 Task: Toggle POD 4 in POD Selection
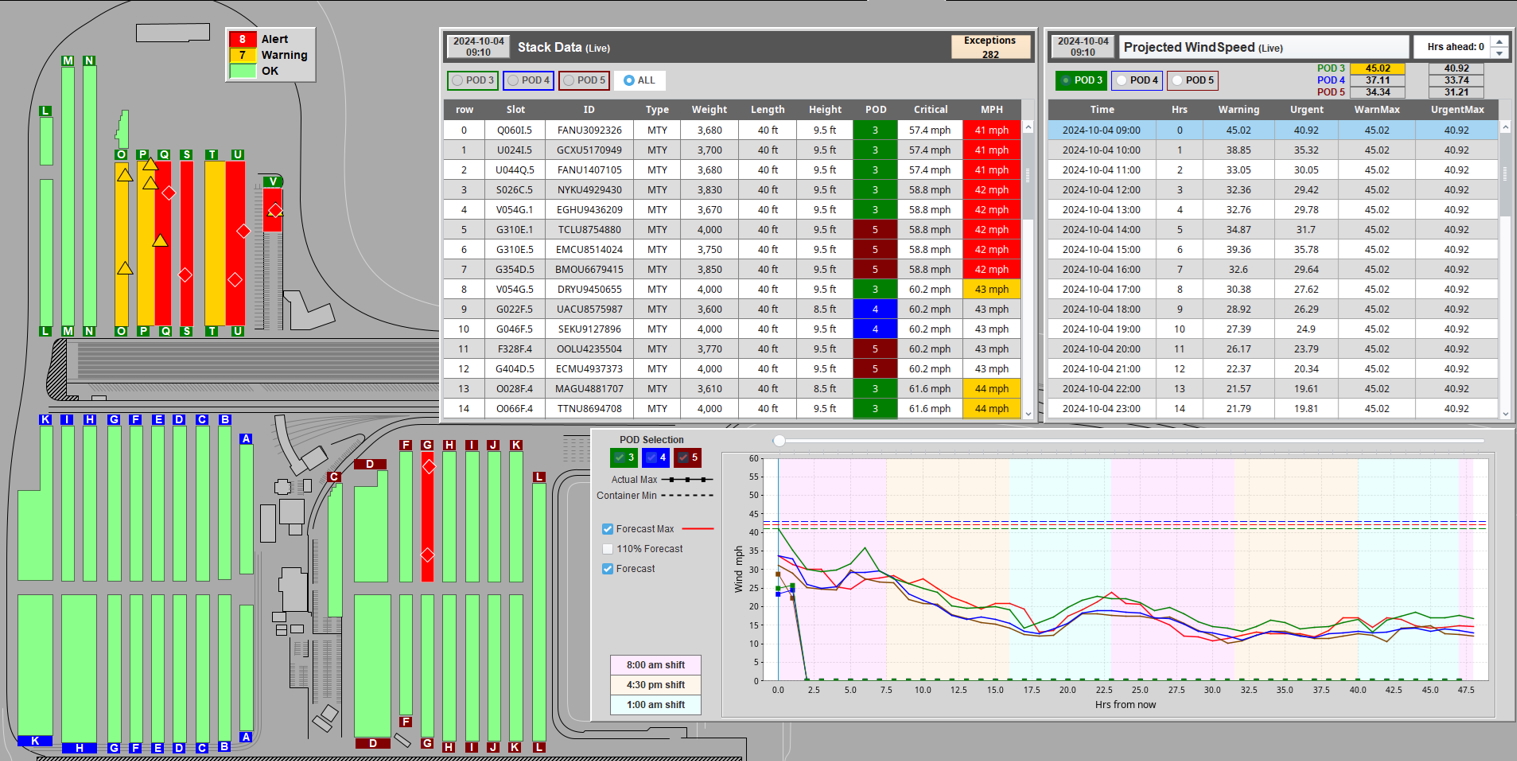click(x=657, y=458)
